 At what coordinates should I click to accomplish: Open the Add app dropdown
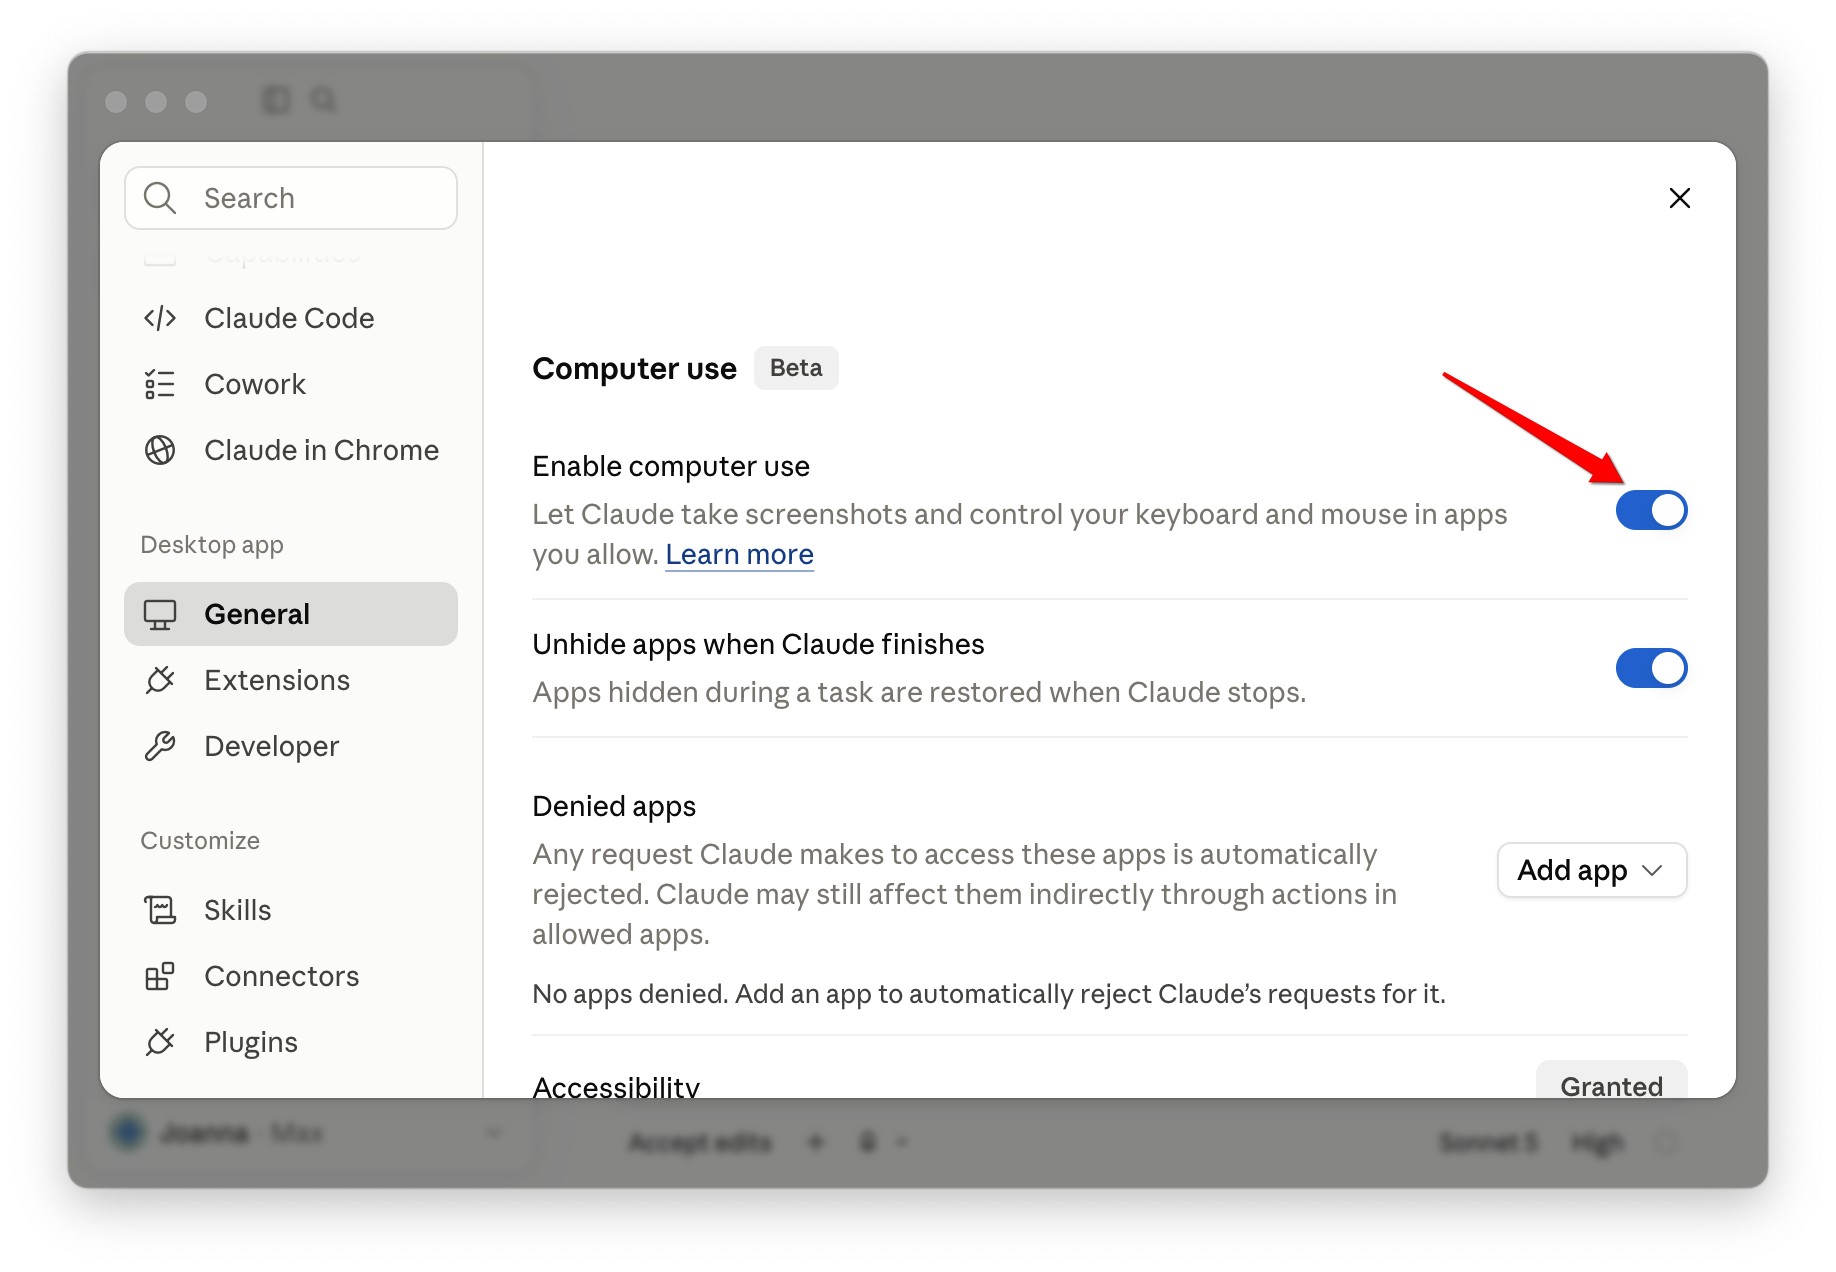[x=1592, y=870]
